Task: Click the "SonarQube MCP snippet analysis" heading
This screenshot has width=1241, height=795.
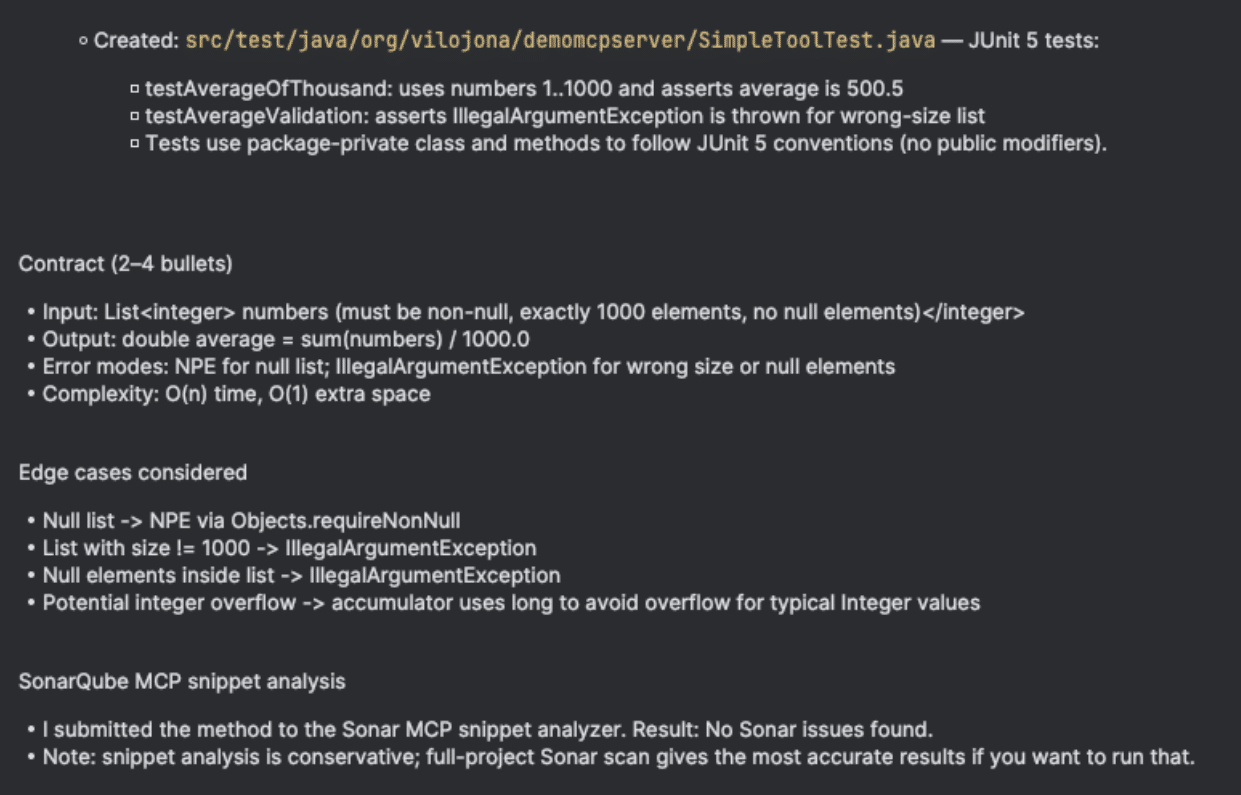Action: (x=182, y=681)
